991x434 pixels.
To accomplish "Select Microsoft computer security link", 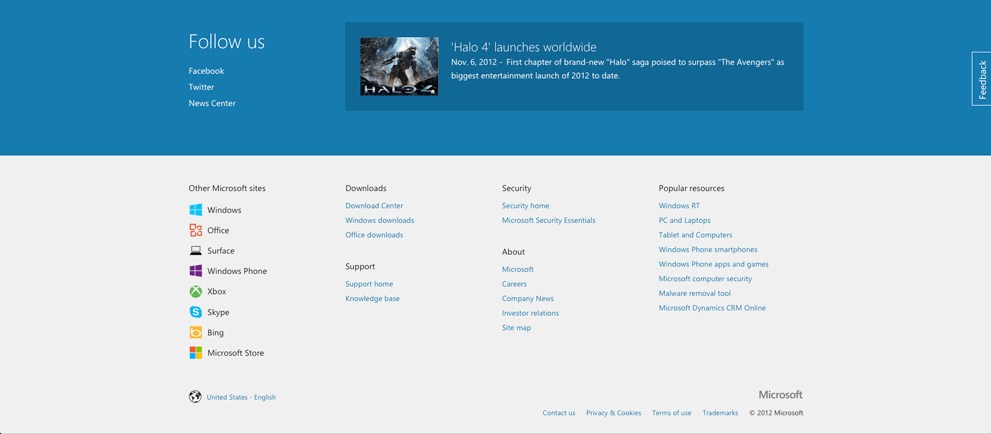I will [705, 279].
